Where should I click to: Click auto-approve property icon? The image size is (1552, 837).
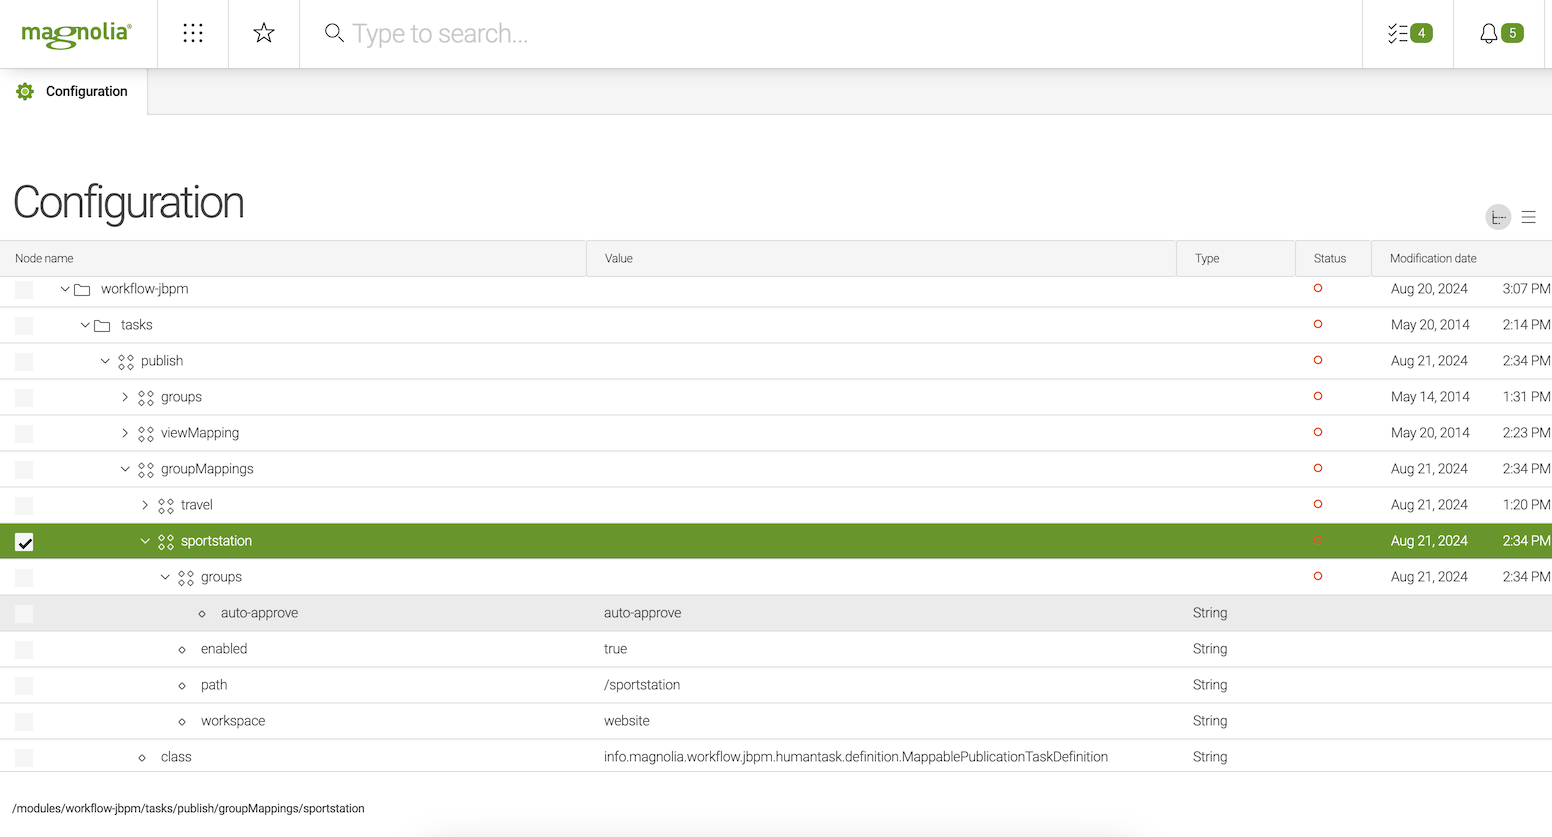click(x=202, y=614)
